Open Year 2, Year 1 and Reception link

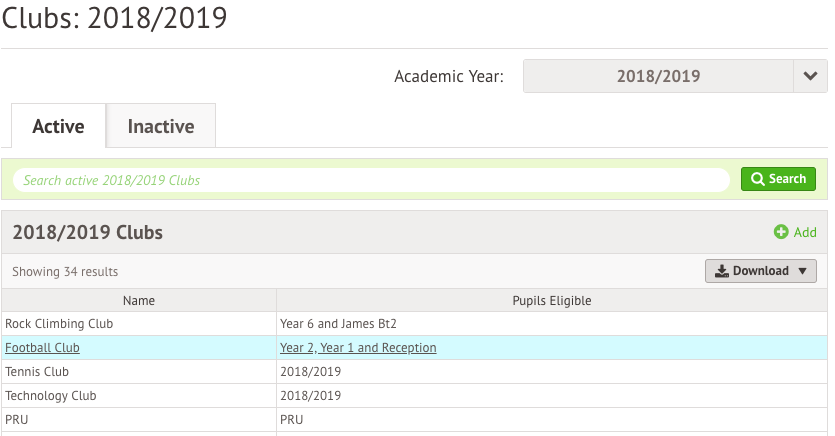(x=358, y=348)
